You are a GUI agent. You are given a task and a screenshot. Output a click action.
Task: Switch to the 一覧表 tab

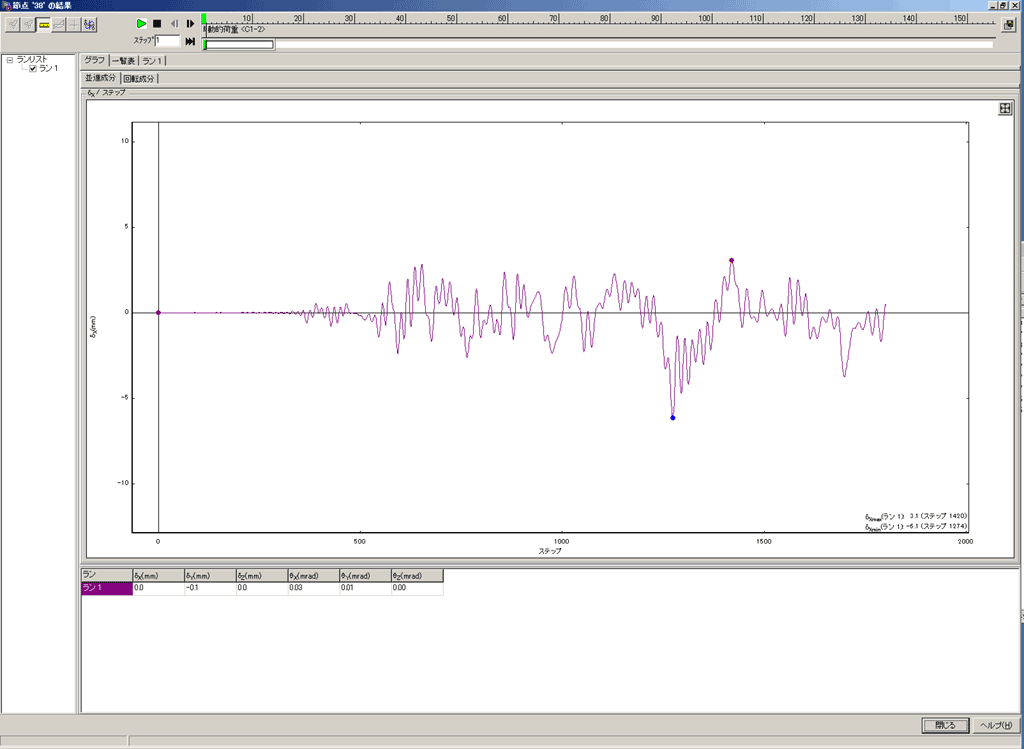coord(124,61)
